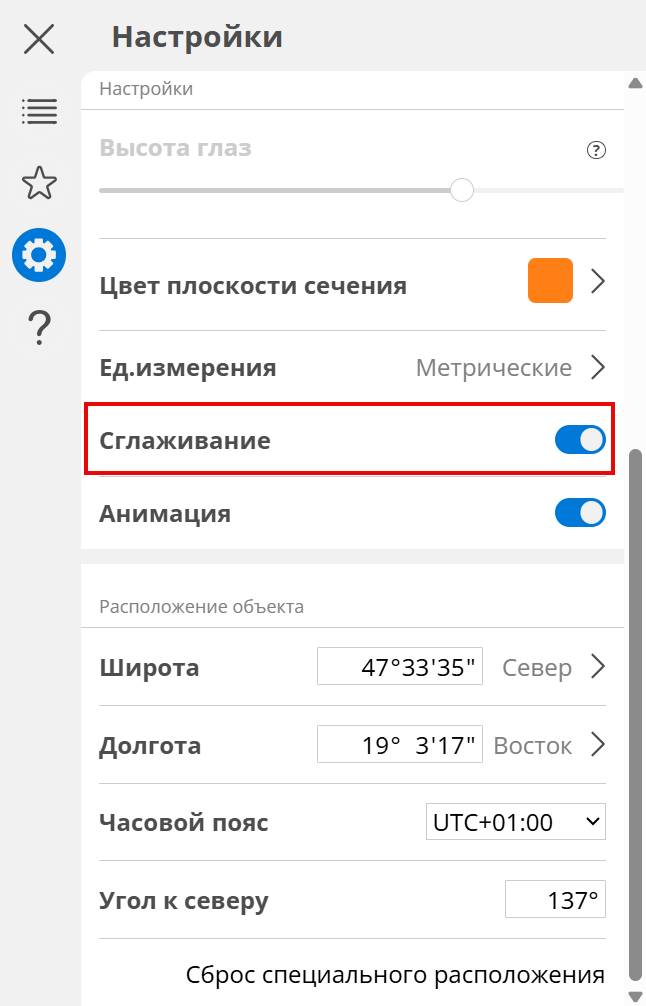
Task: Click the Высота глаз slider handle
Action: point(461,190)
